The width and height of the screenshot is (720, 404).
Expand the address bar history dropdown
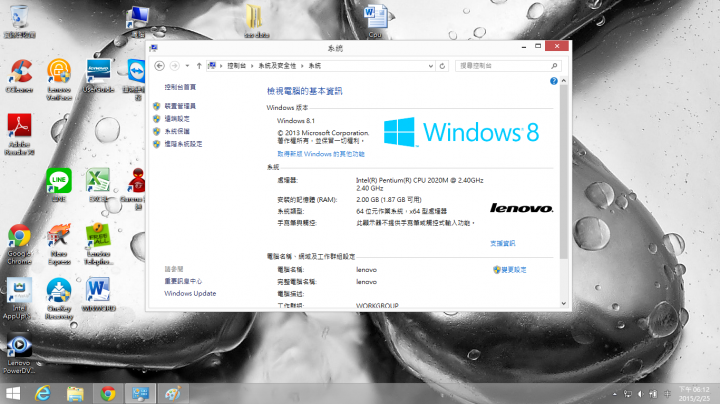tap(431, 66)
